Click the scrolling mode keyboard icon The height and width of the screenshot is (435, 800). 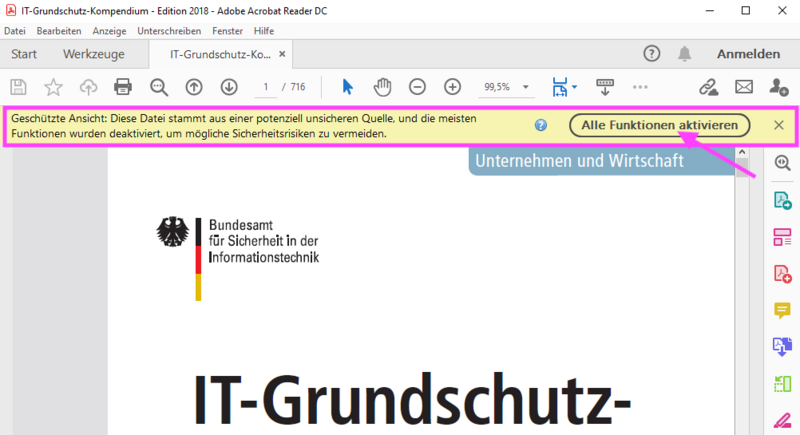(x=605, y=87)
